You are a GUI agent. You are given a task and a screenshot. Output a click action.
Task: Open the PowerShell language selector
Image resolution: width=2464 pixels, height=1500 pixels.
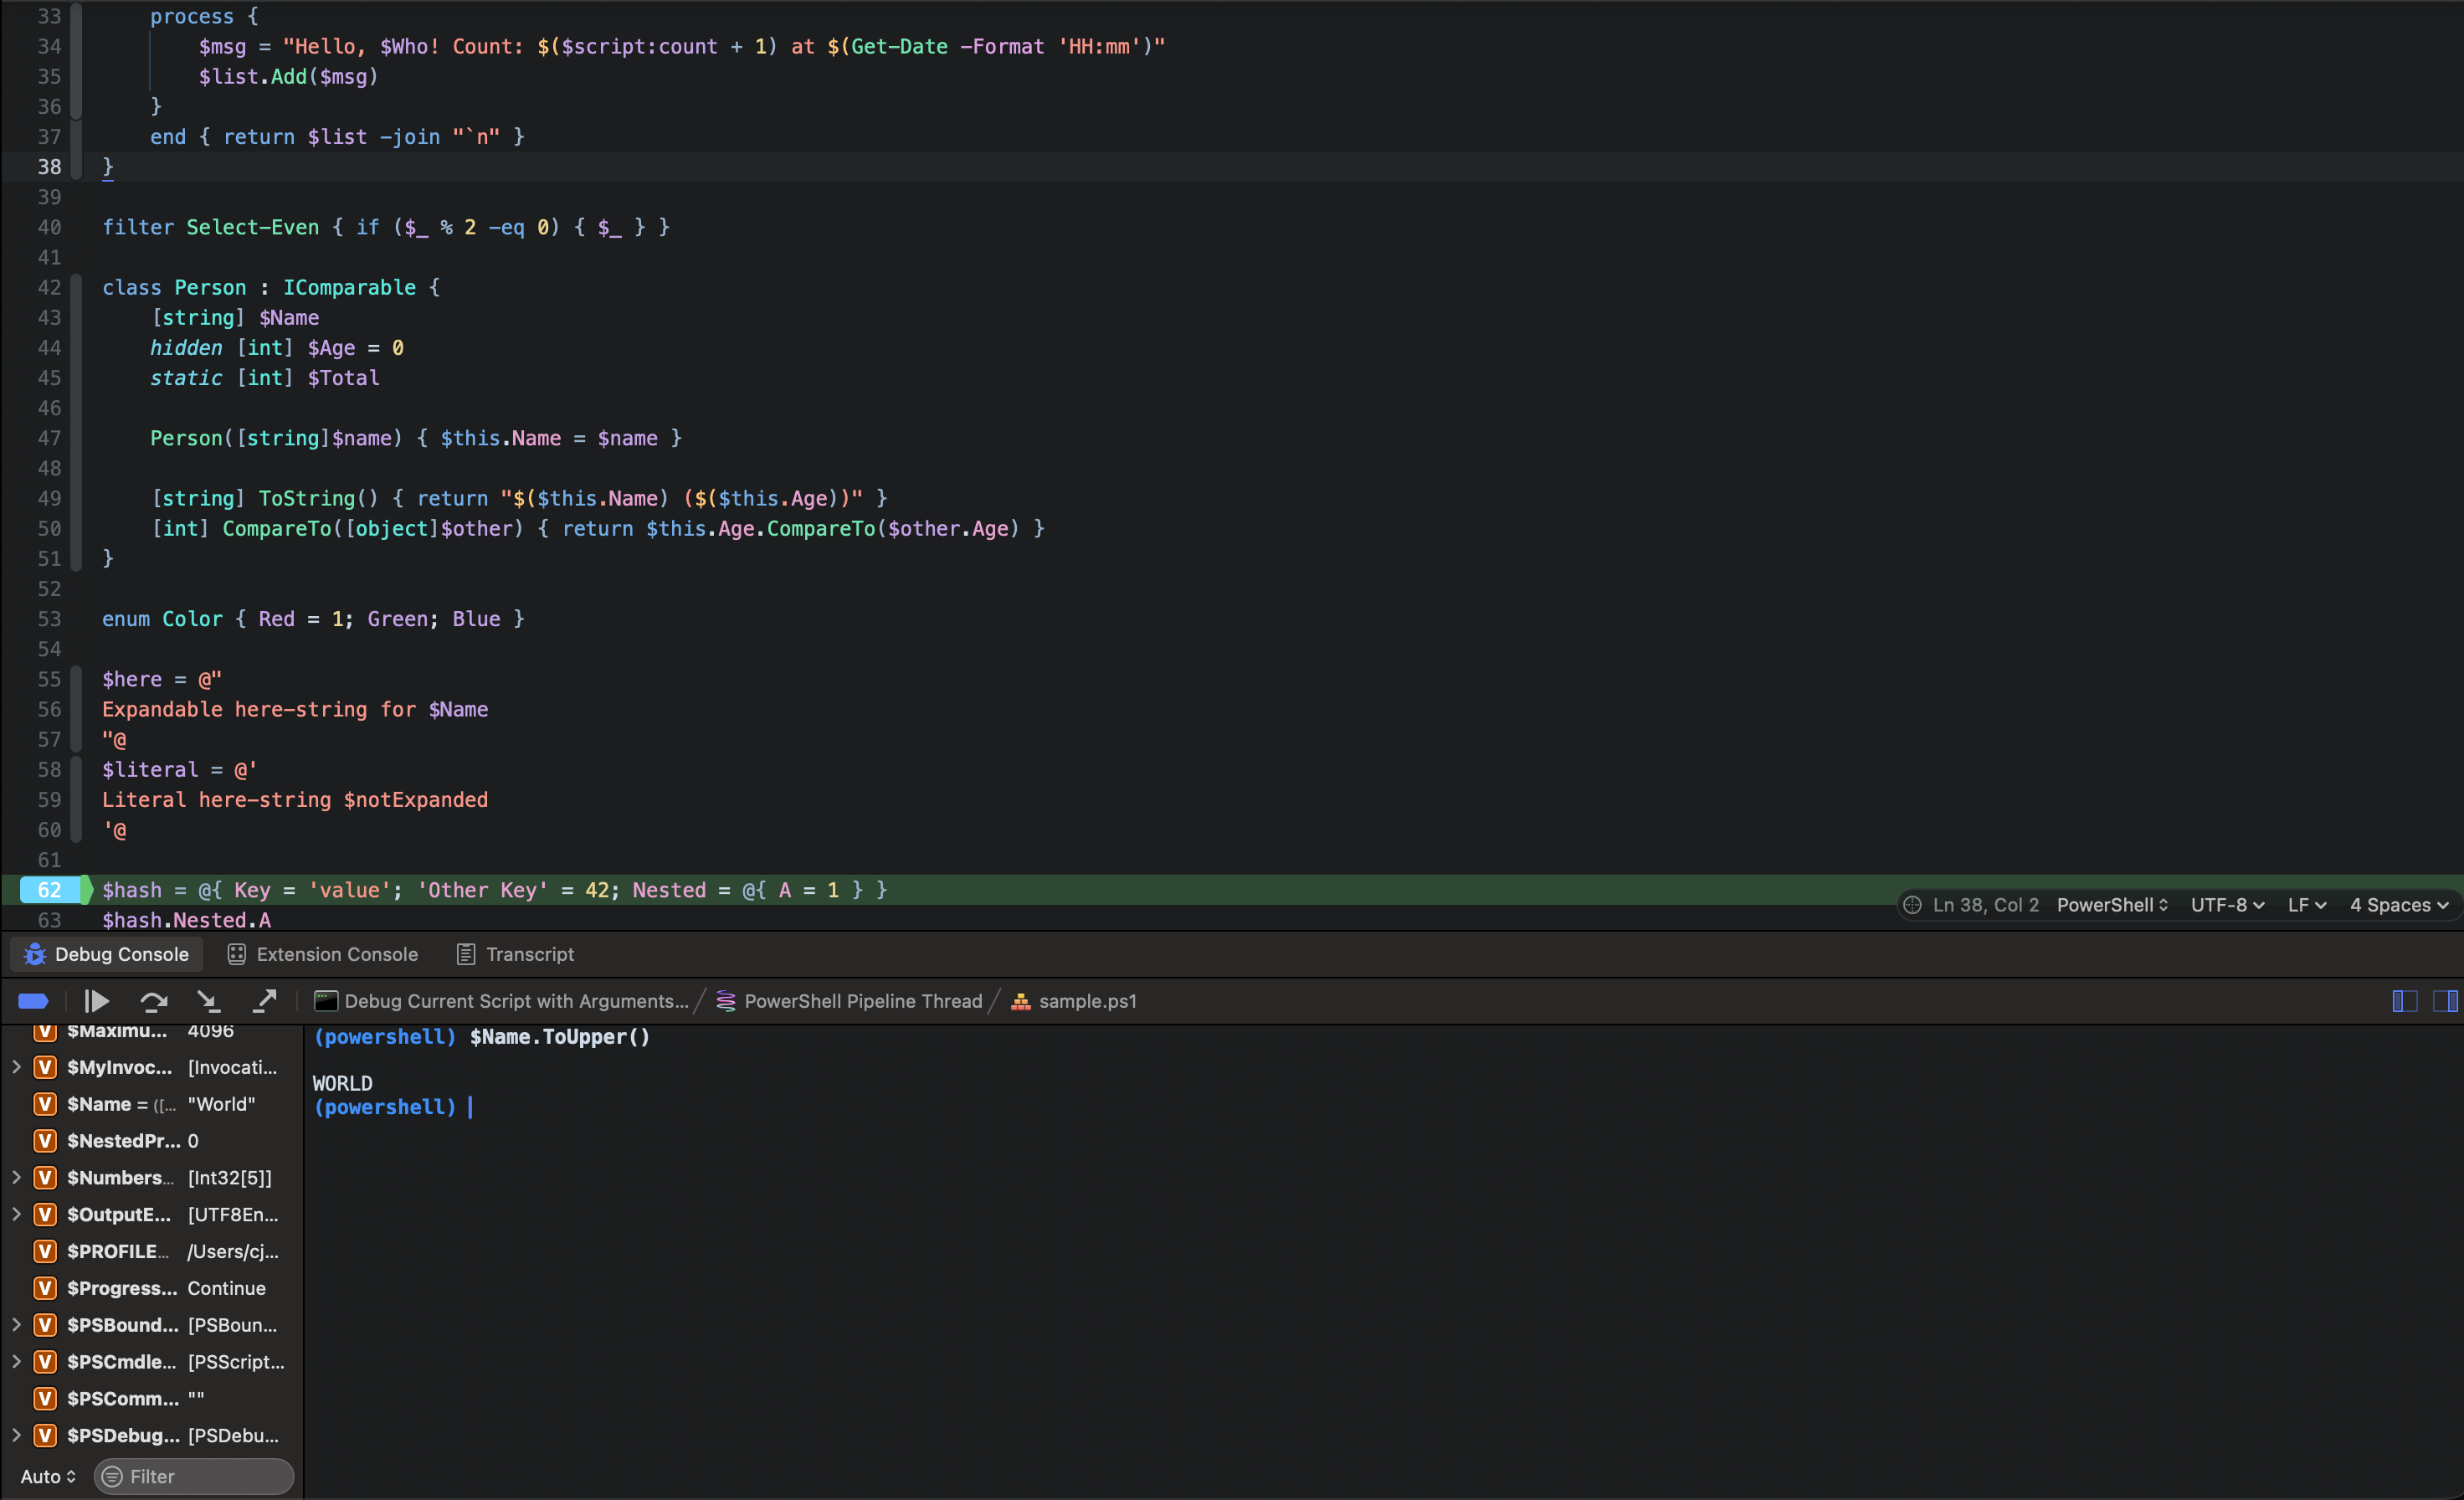(2112, 905)
